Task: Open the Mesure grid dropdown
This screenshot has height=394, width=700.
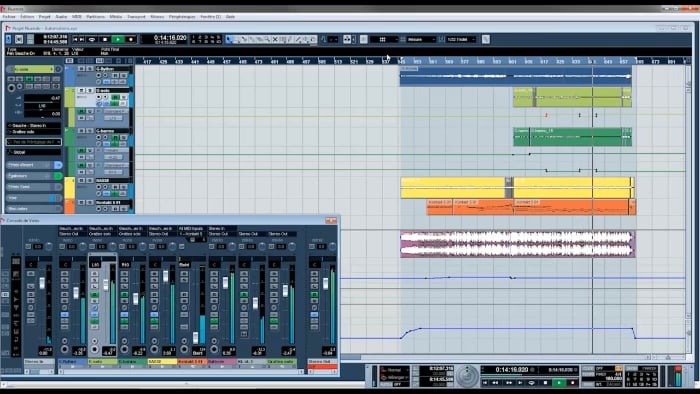Action: click(420, 39)
